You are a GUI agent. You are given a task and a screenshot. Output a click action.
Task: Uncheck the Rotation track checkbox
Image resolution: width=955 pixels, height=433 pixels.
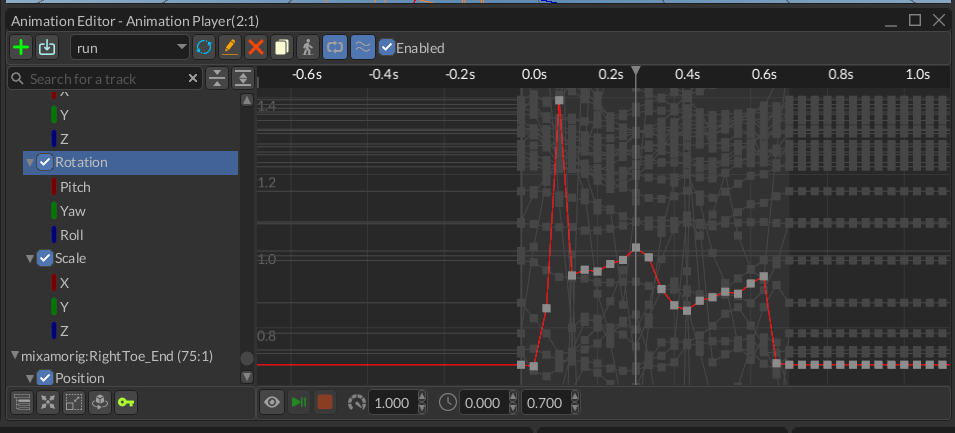coord(44,162)
